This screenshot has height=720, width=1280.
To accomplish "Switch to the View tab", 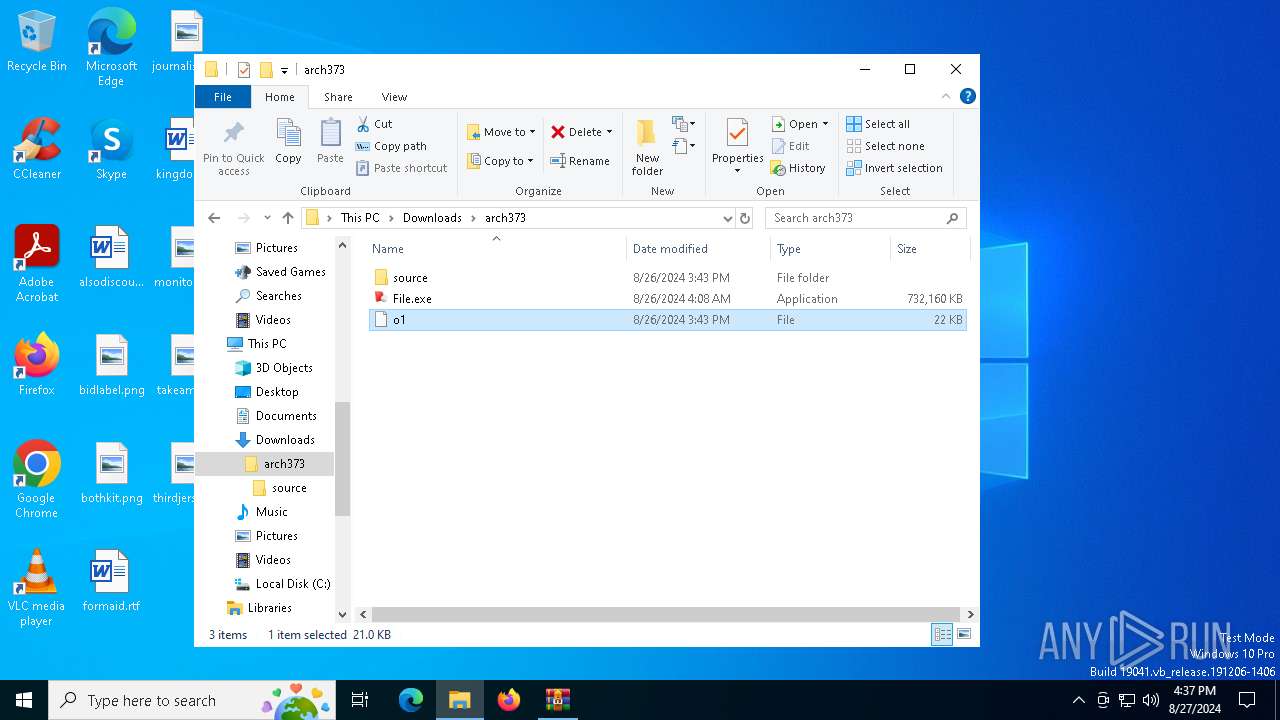I will [x=394, y=97].
